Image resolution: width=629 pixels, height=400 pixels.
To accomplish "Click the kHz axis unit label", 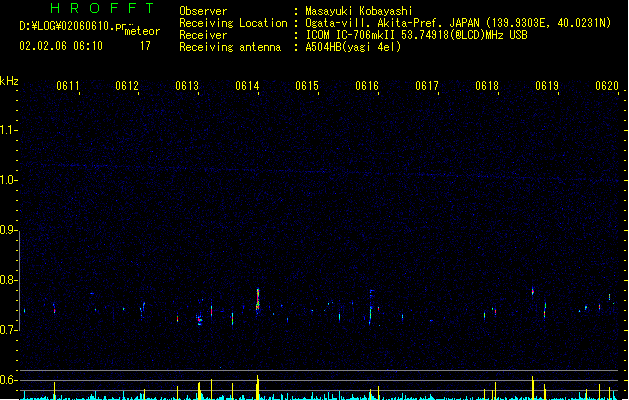I will [x=9, y=81].
